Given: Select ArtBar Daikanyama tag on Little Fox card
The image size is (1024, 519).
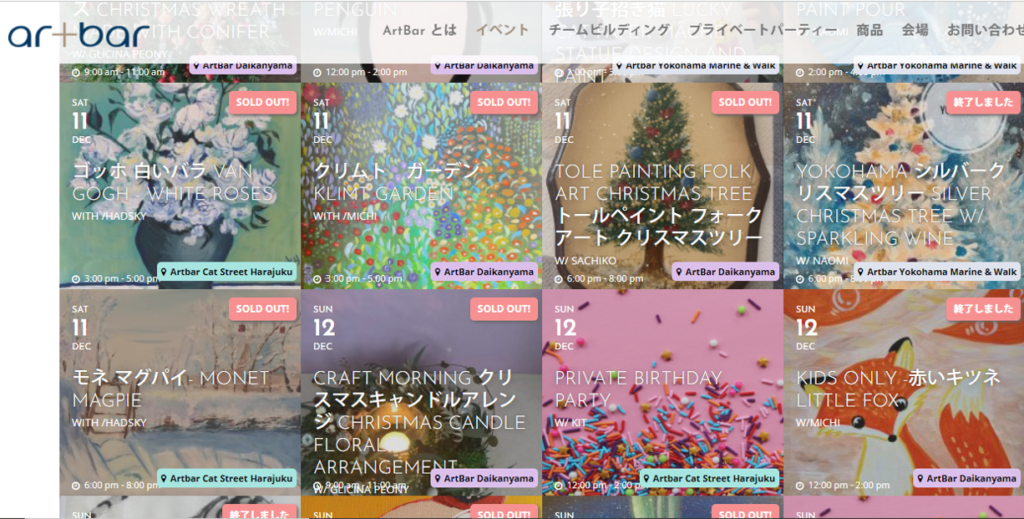Looking at the screenshot, I should point(967,479).
